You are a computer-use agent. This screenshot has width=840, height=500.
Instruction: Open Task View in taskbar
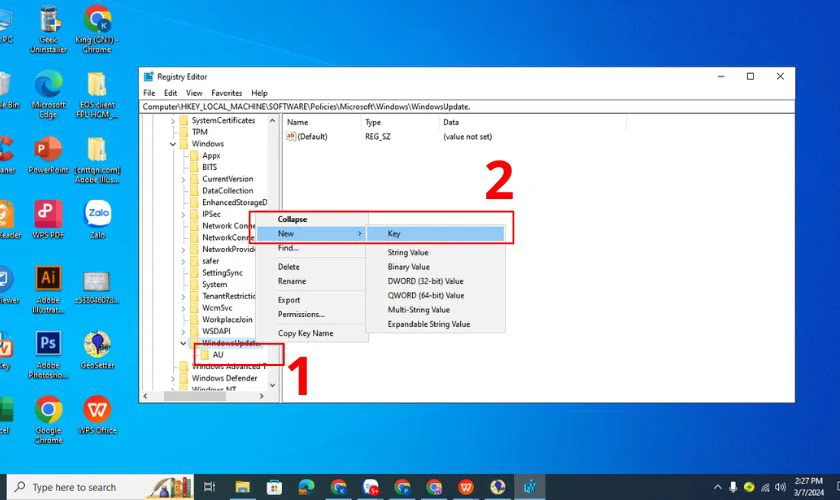point(209,487)
